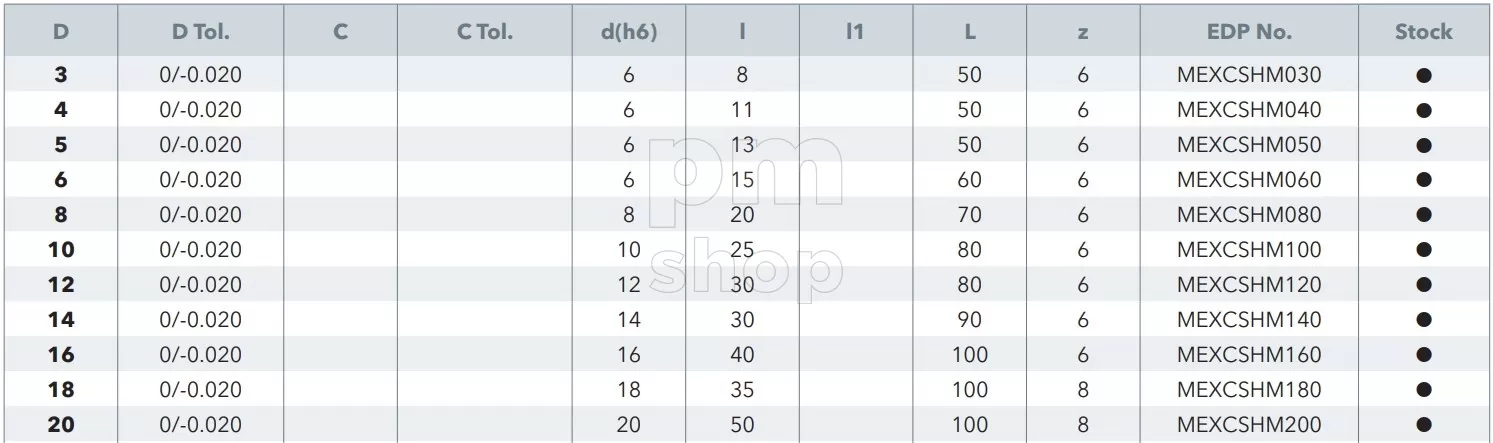1493x443 pixels.
Task: Click the stock dot for MEXCSHM060
Action: [x=1424, y=180]
